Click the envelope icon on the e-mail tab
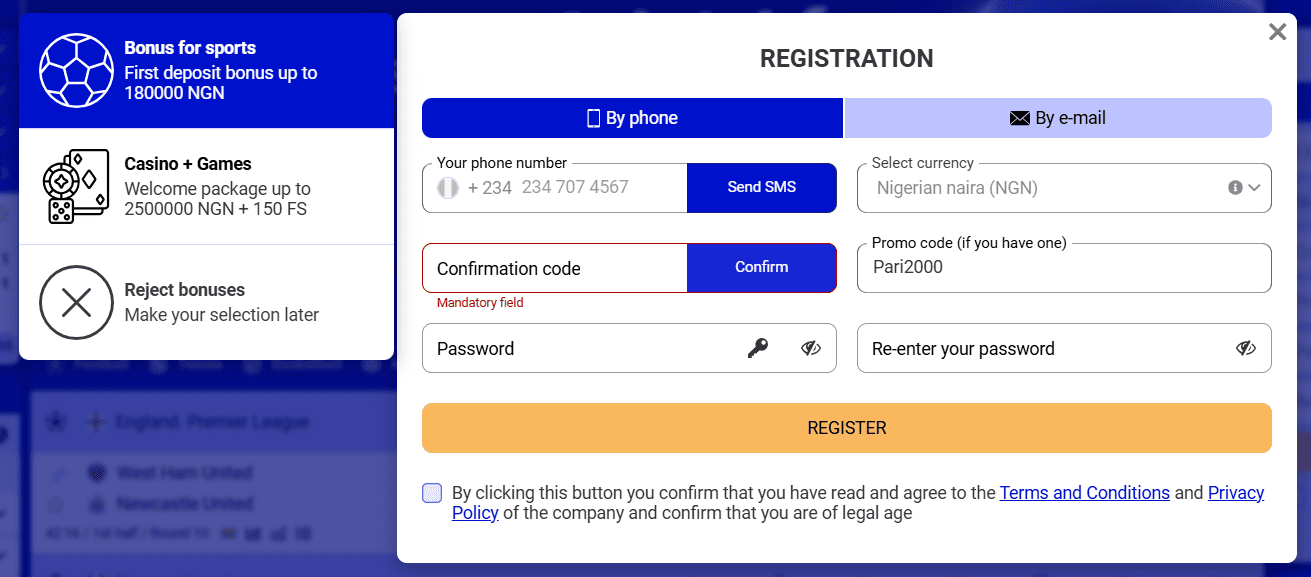The height and width of the screenshot is (577, 1311). point(1018,117)
